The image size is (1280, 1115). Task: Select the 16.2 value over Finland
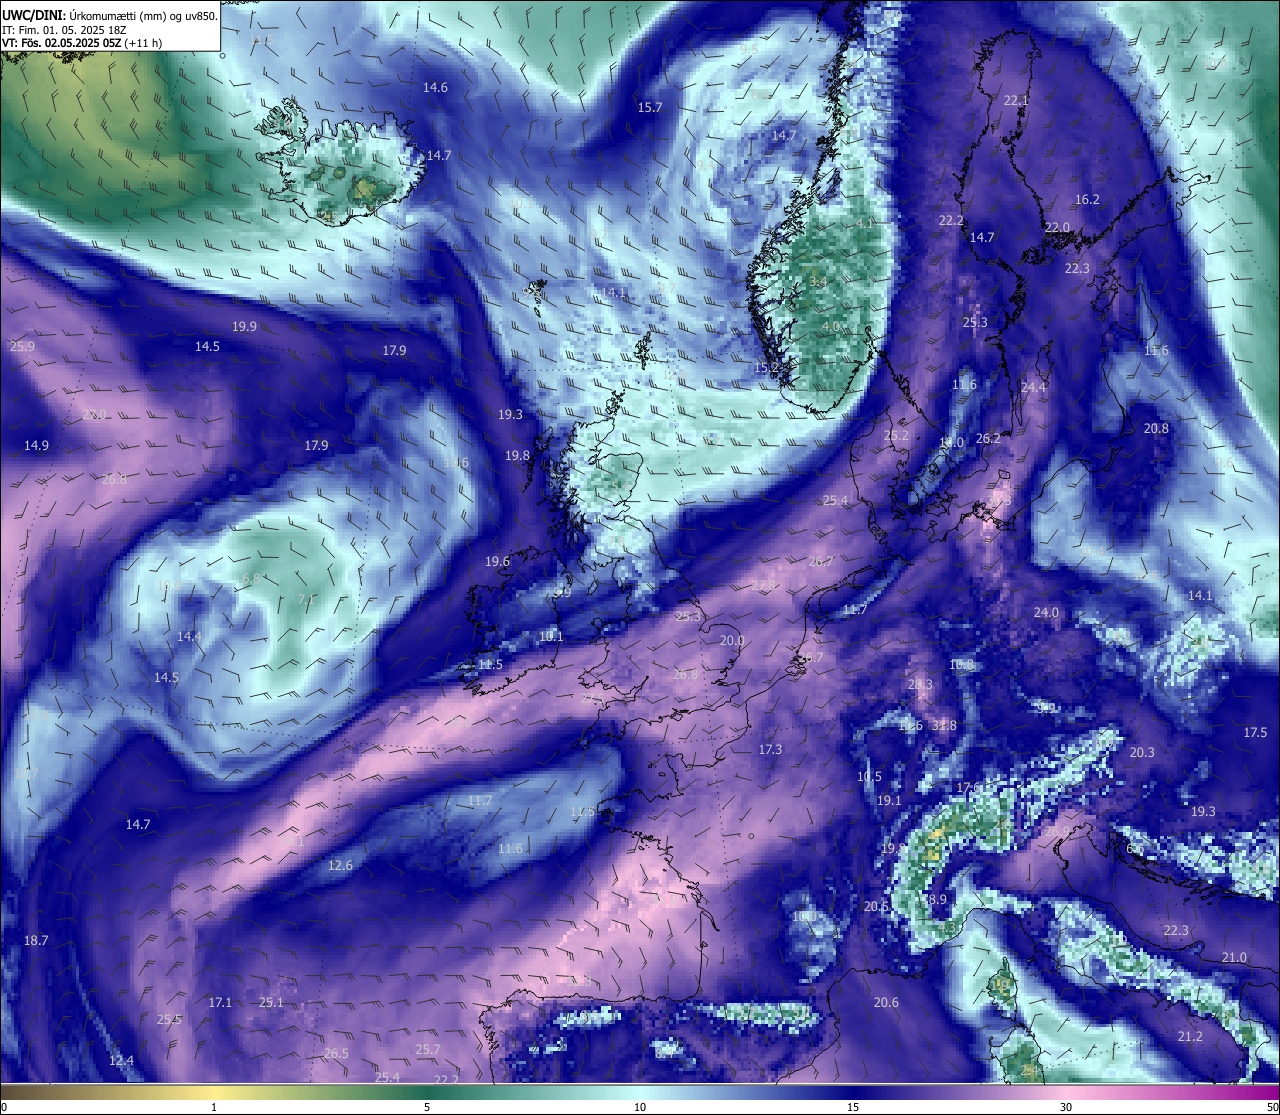pyautogui.click(x=1087, y=200)
